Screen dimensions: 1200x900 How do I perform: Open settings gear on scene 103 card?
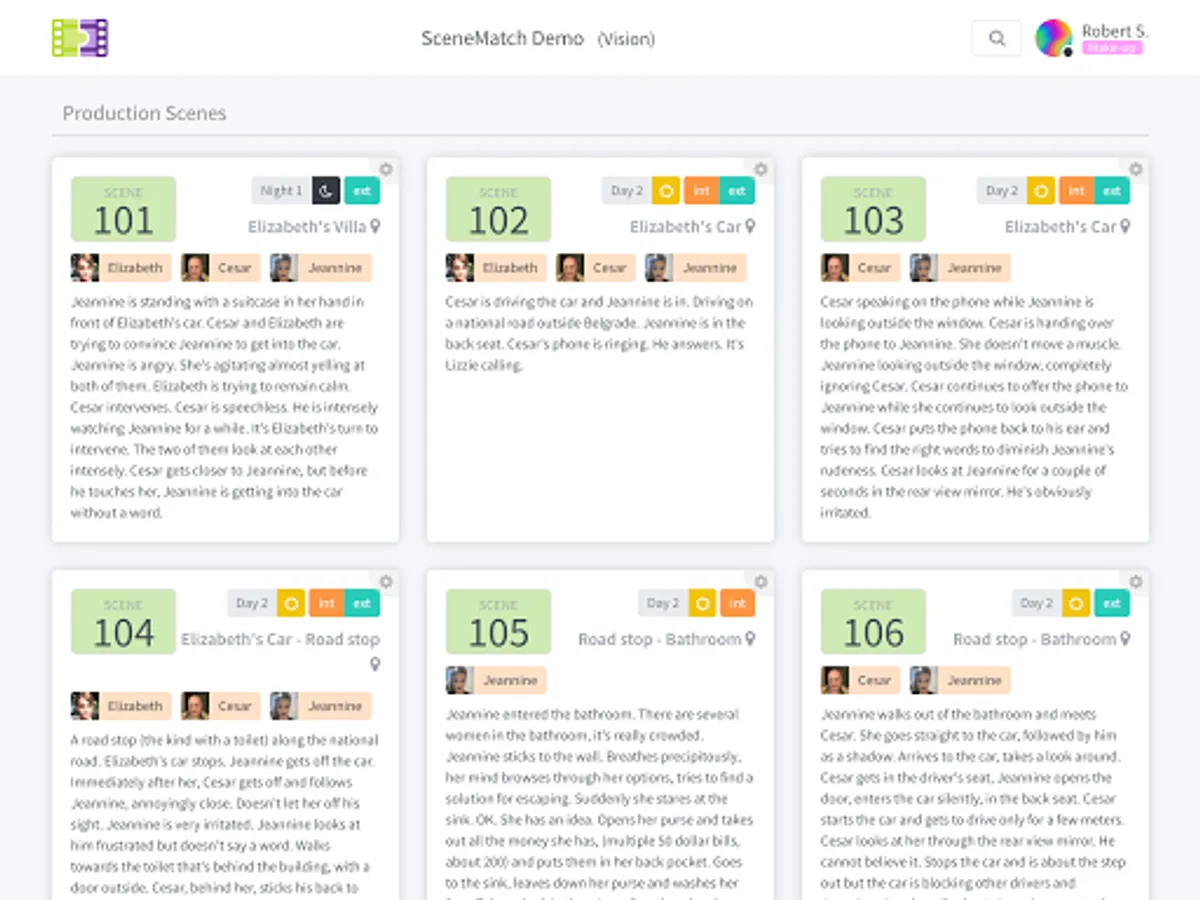(x=1136, y=169)
